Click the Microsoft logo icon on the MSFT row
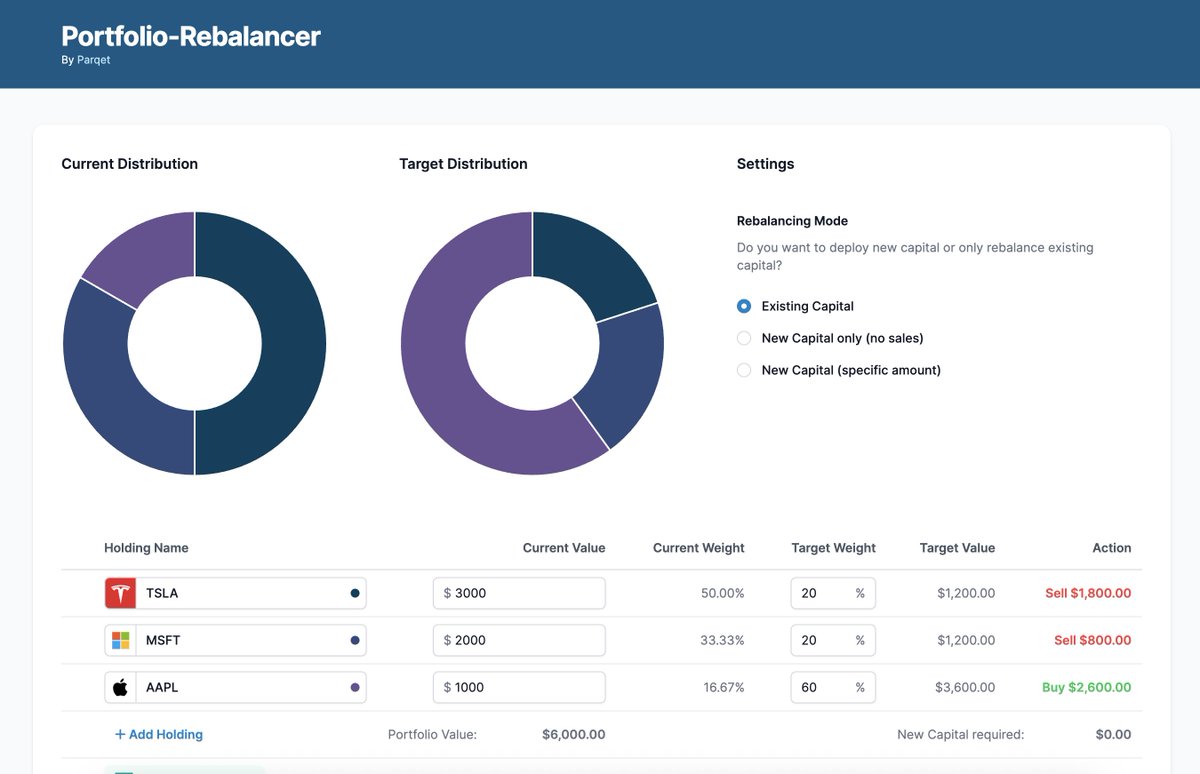 click(x=119, y=640)
